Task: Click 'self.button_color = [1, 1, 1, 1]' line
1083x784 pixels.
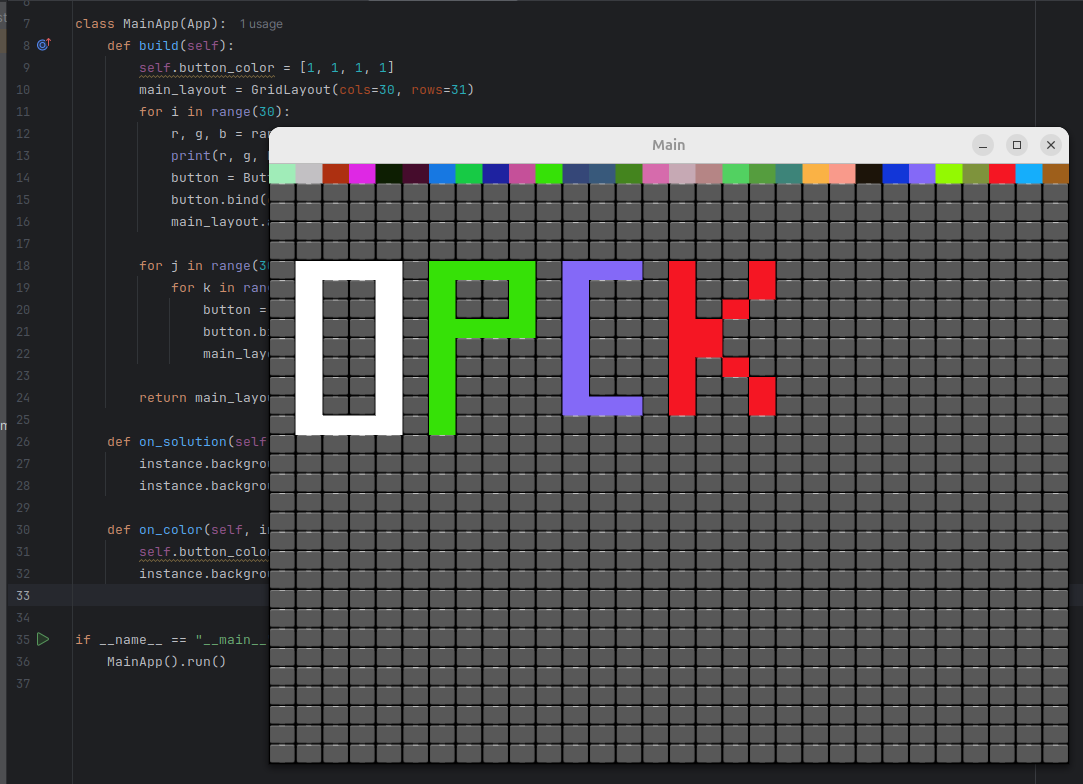Action: click(x=267, y=68)
